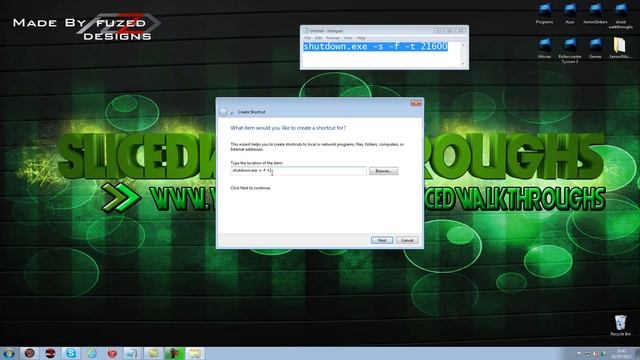Screen dimensions: 640x360
Task: Click the taskbar clock
Action: [x=621, y=353]
